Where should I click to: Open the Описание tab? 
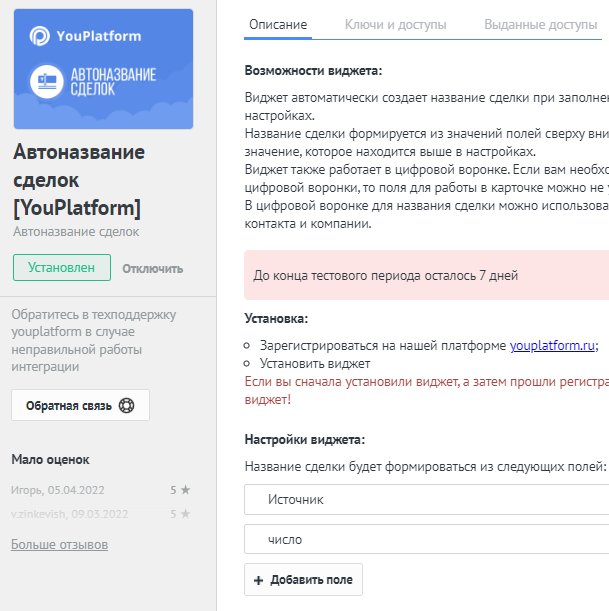pyautogui.click(x=278, y=25)
